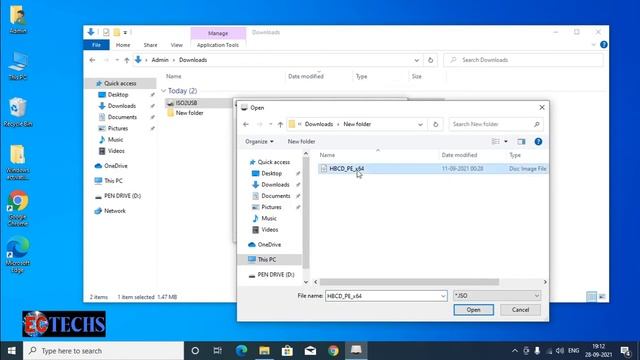The width and height of the screenshot is (640, 360).
Task: Select OneDrive in Open dialog navigation pane
Action: pyautogui.click(x=269, y=244)
